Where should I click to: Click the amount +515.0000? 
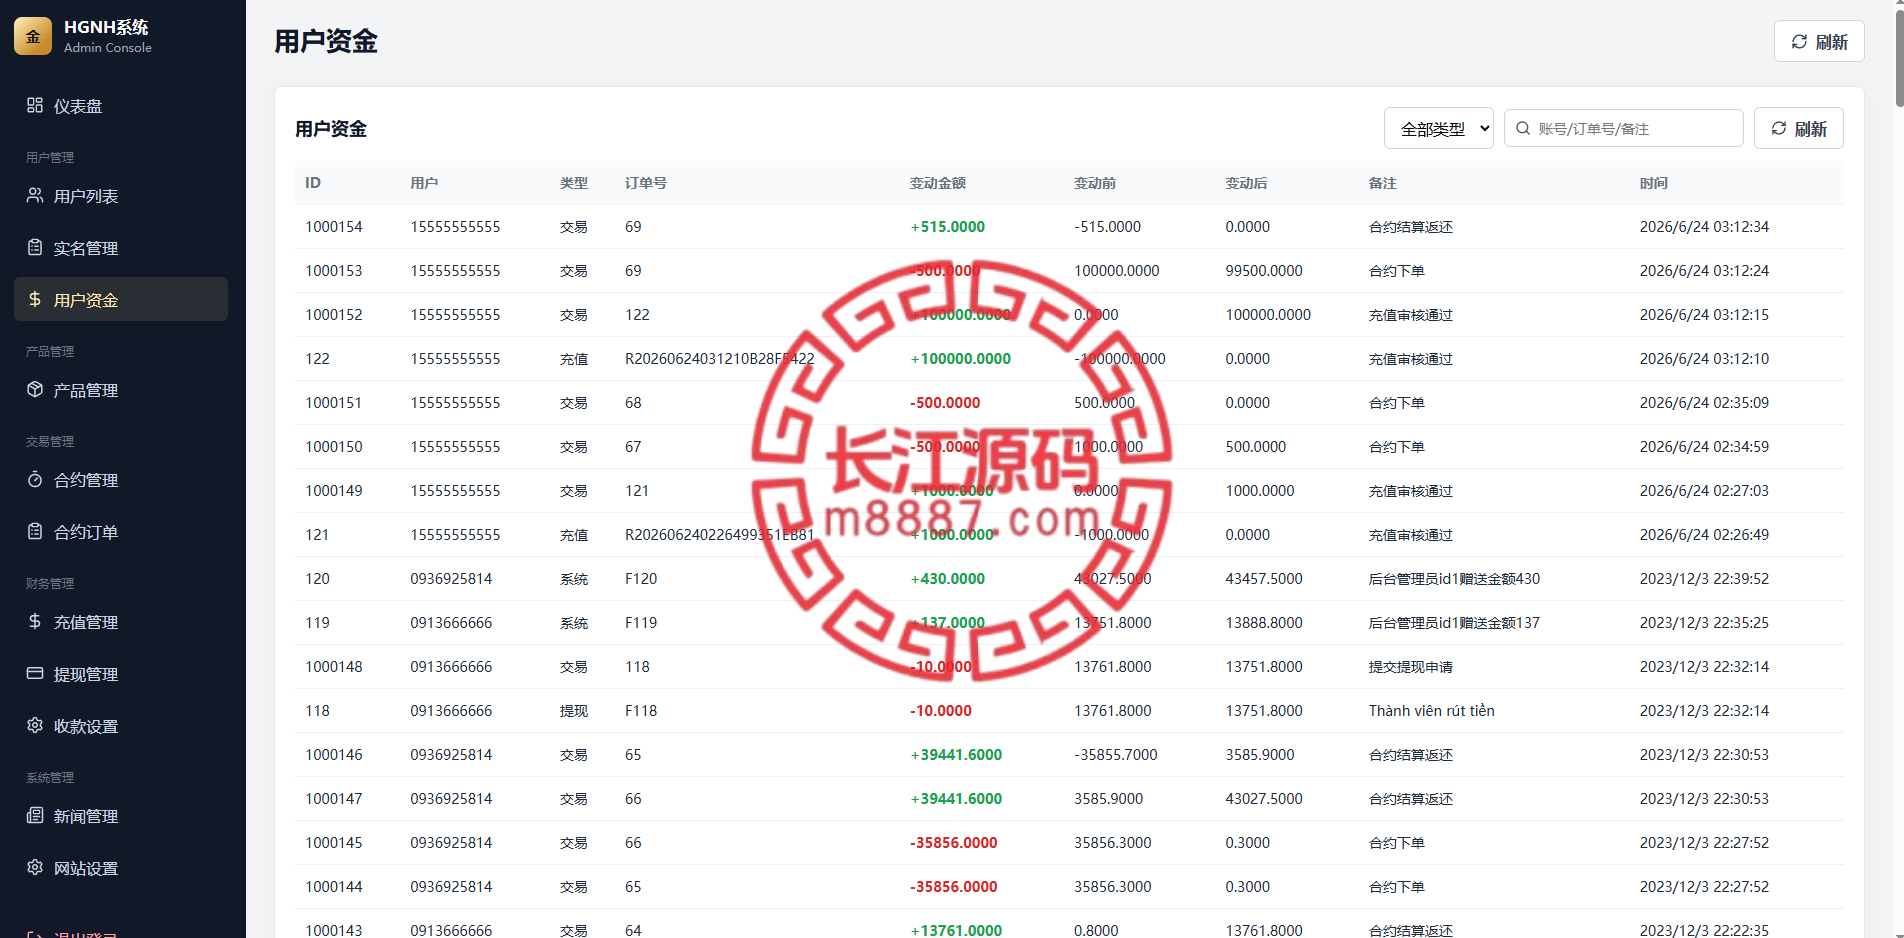(947, 227)
